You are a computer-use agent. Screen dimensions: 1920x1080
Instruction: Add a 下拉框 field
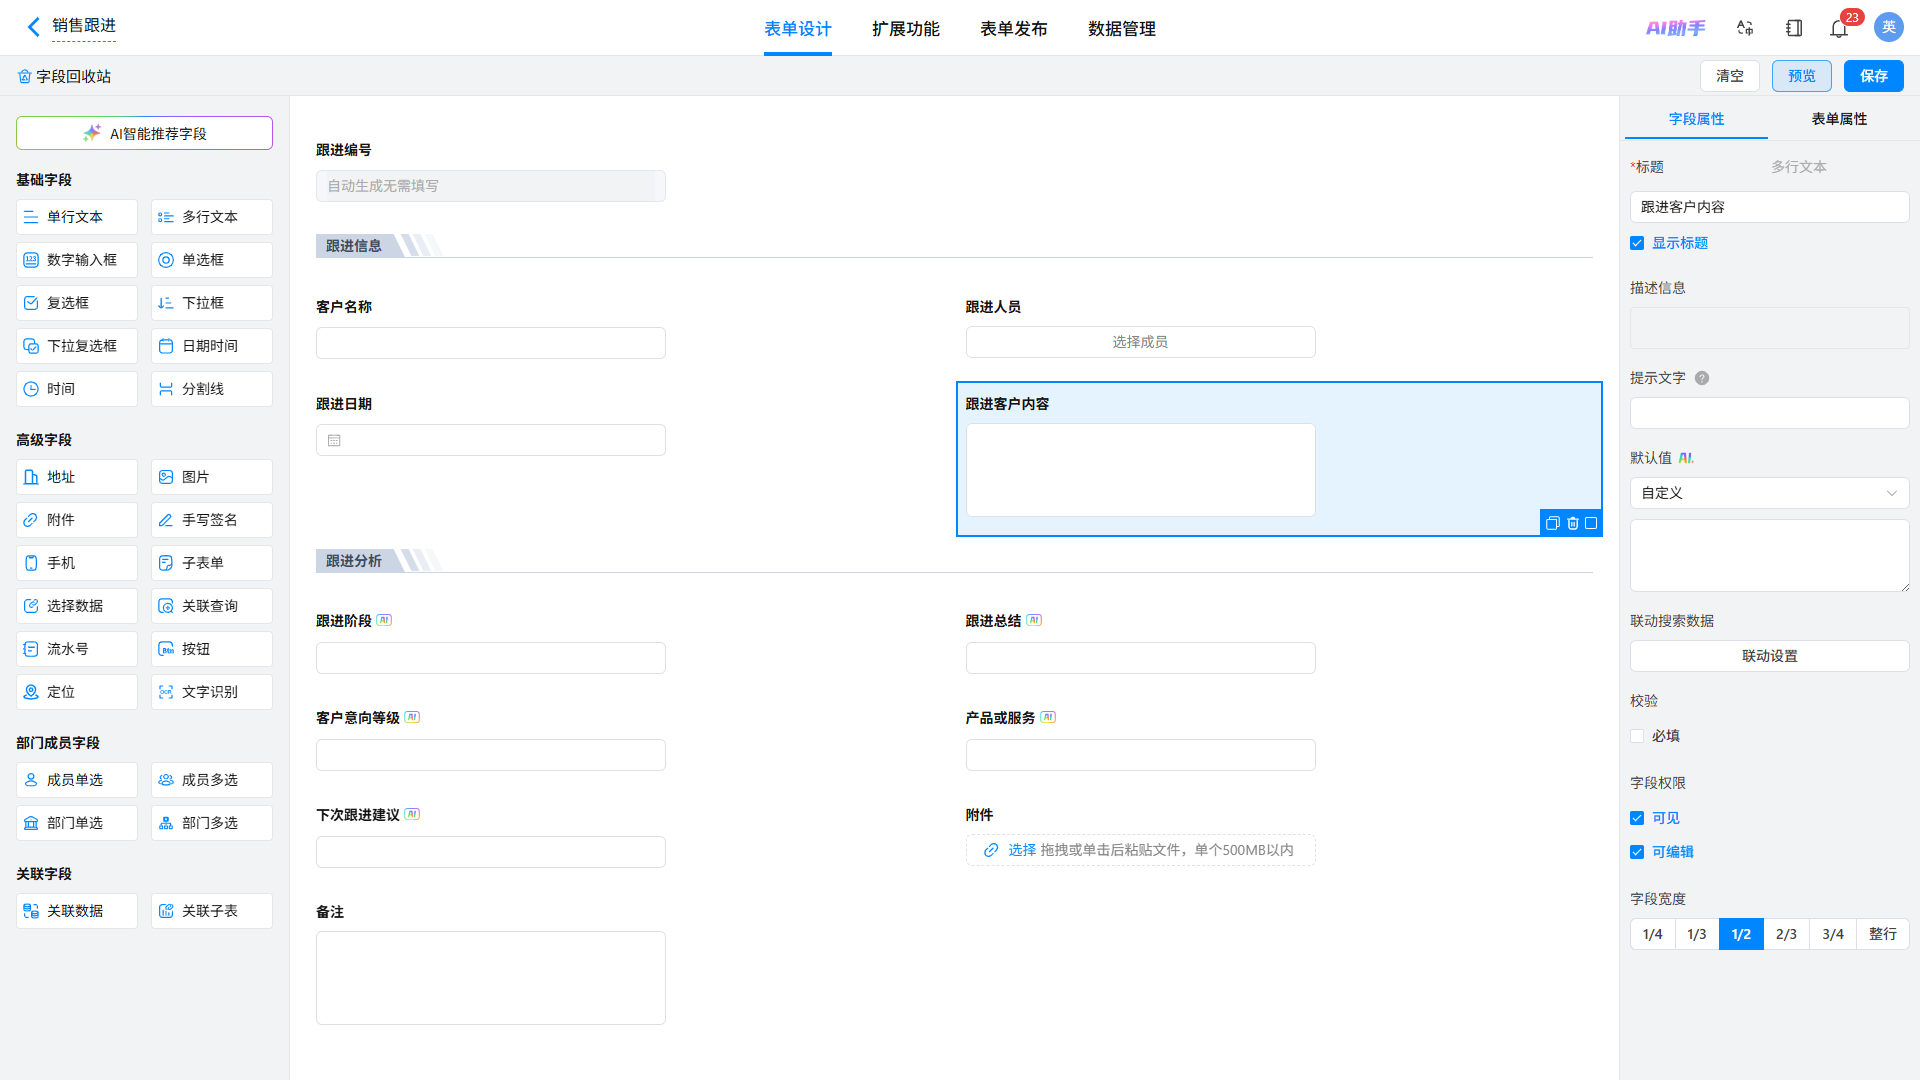pos(212,303)
